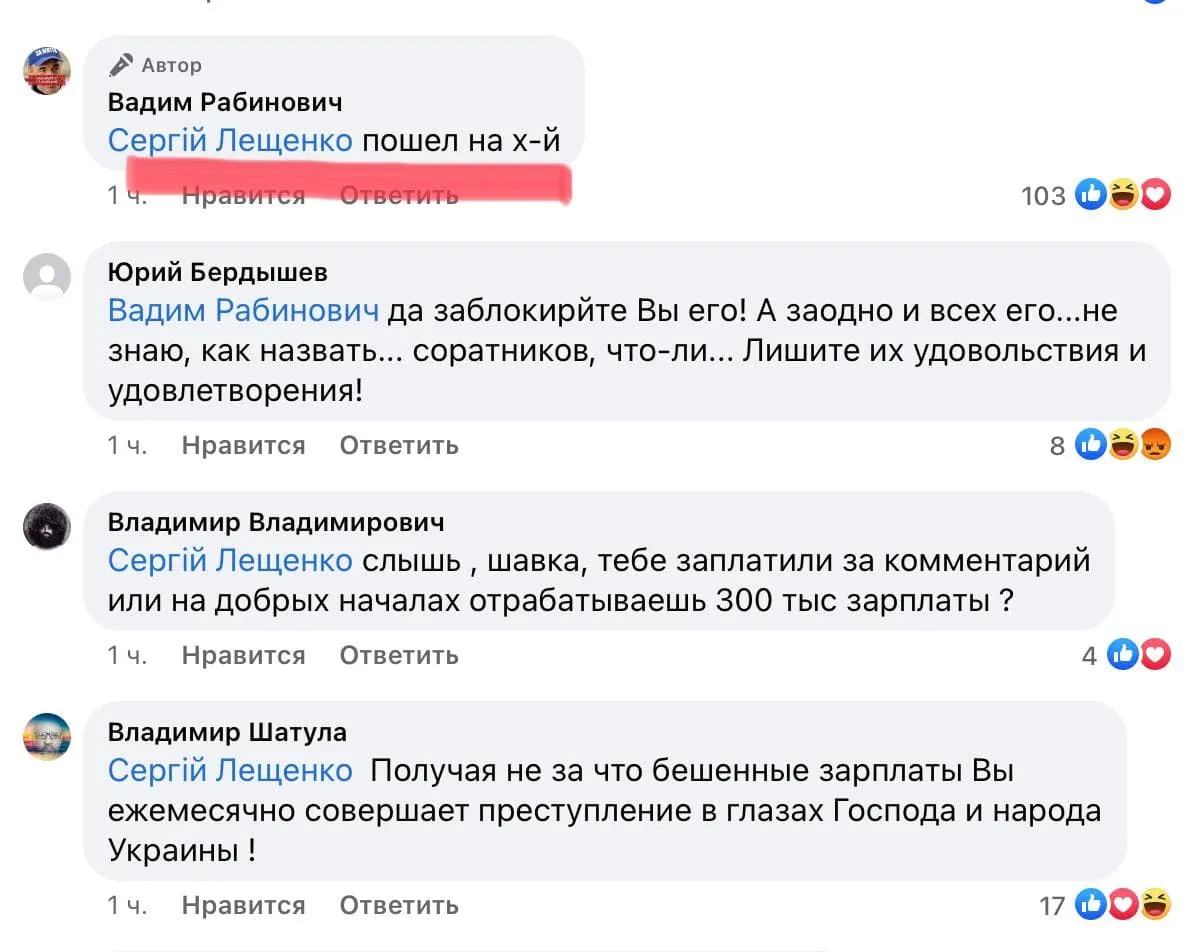This screenshot has height=952, width=1194.
Task: Click the angry emoji on Бердышев's comment
Action: tap(1155, 445)
